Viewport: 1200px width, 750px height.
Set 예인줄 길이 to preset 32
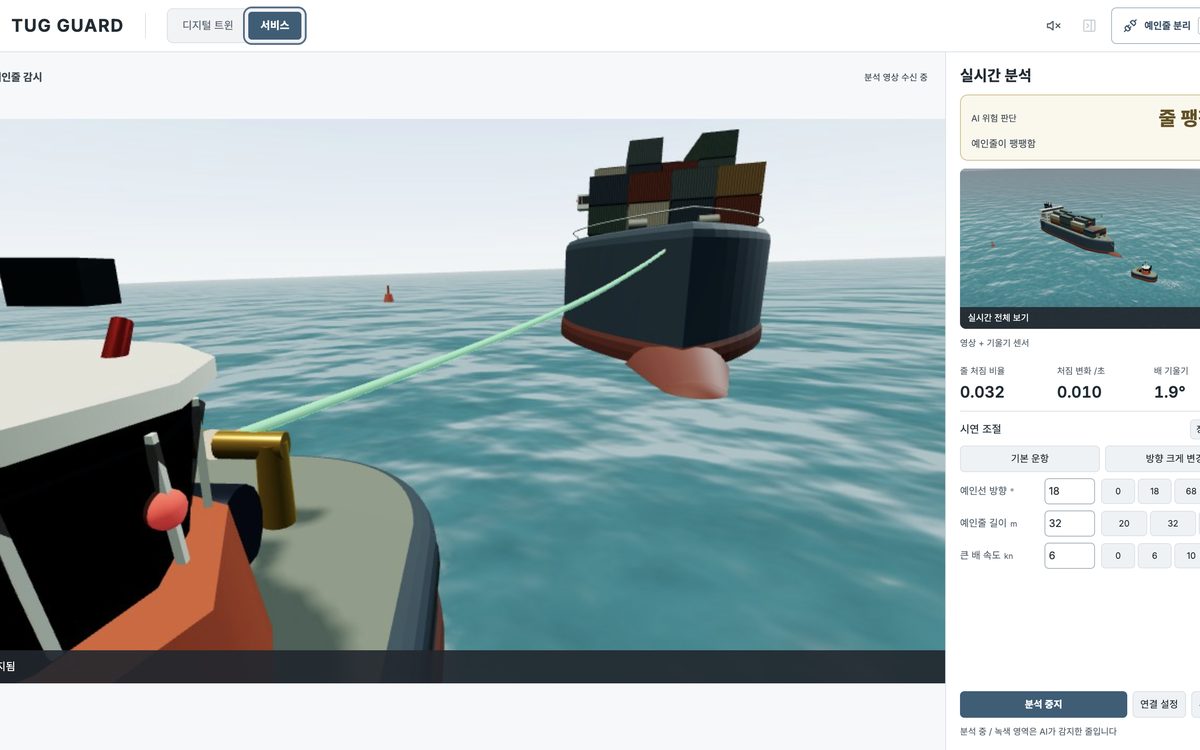click(1173, 523)
